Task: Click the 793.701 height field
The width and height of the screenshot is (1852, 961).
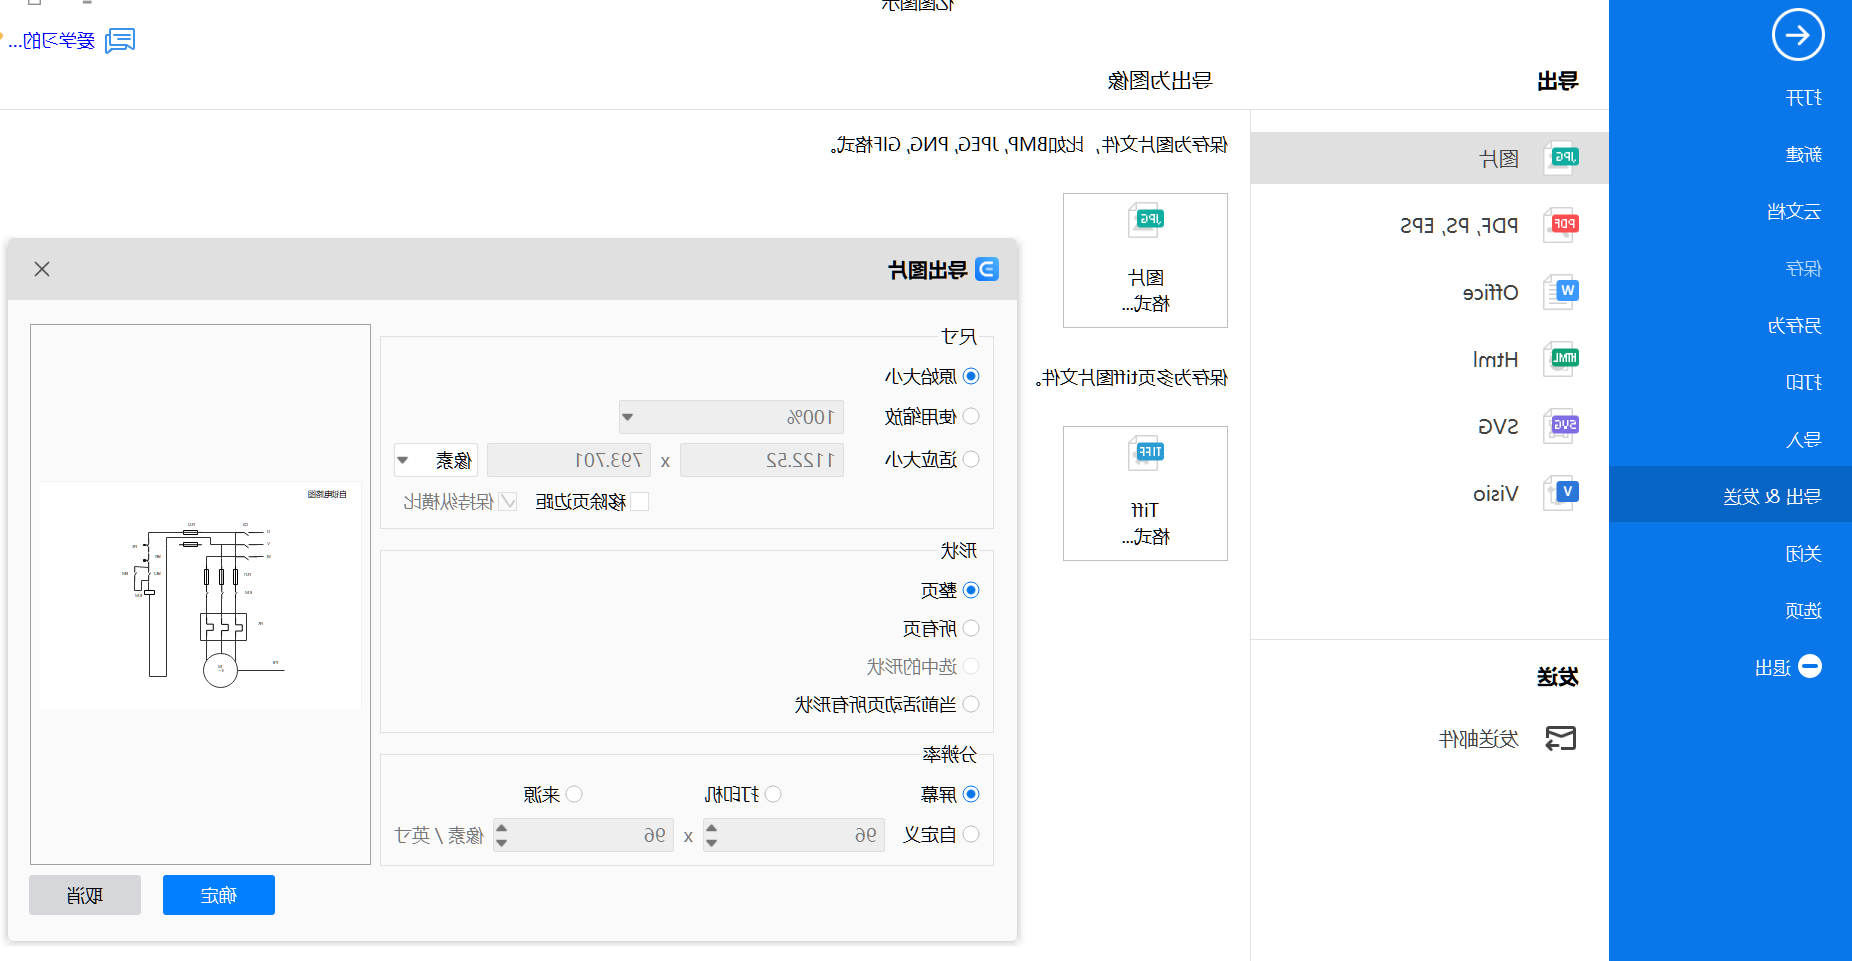Action: click(569, 460)
